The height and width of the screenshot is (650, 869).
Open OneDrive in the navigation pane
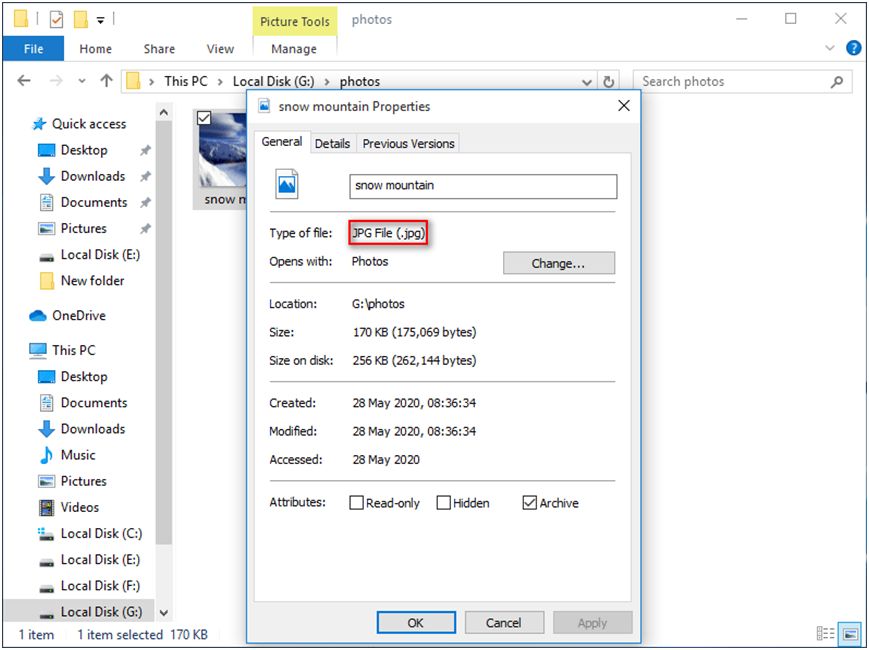click(x=78, y=315)
